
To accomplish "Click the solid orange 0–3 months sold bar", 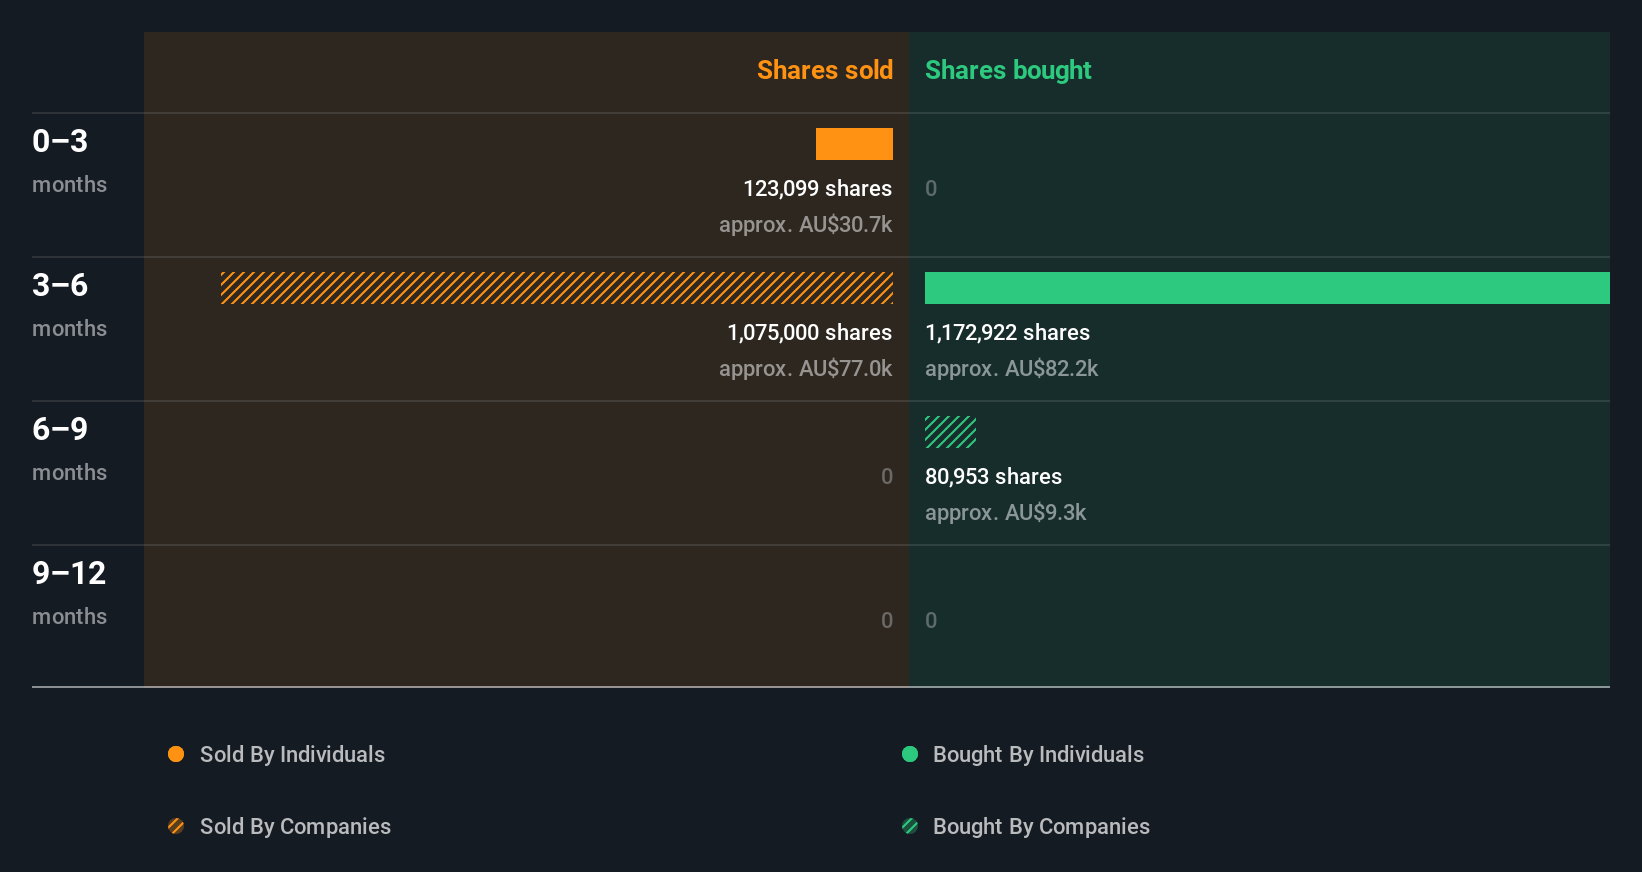I will click(x=854, y=144).
